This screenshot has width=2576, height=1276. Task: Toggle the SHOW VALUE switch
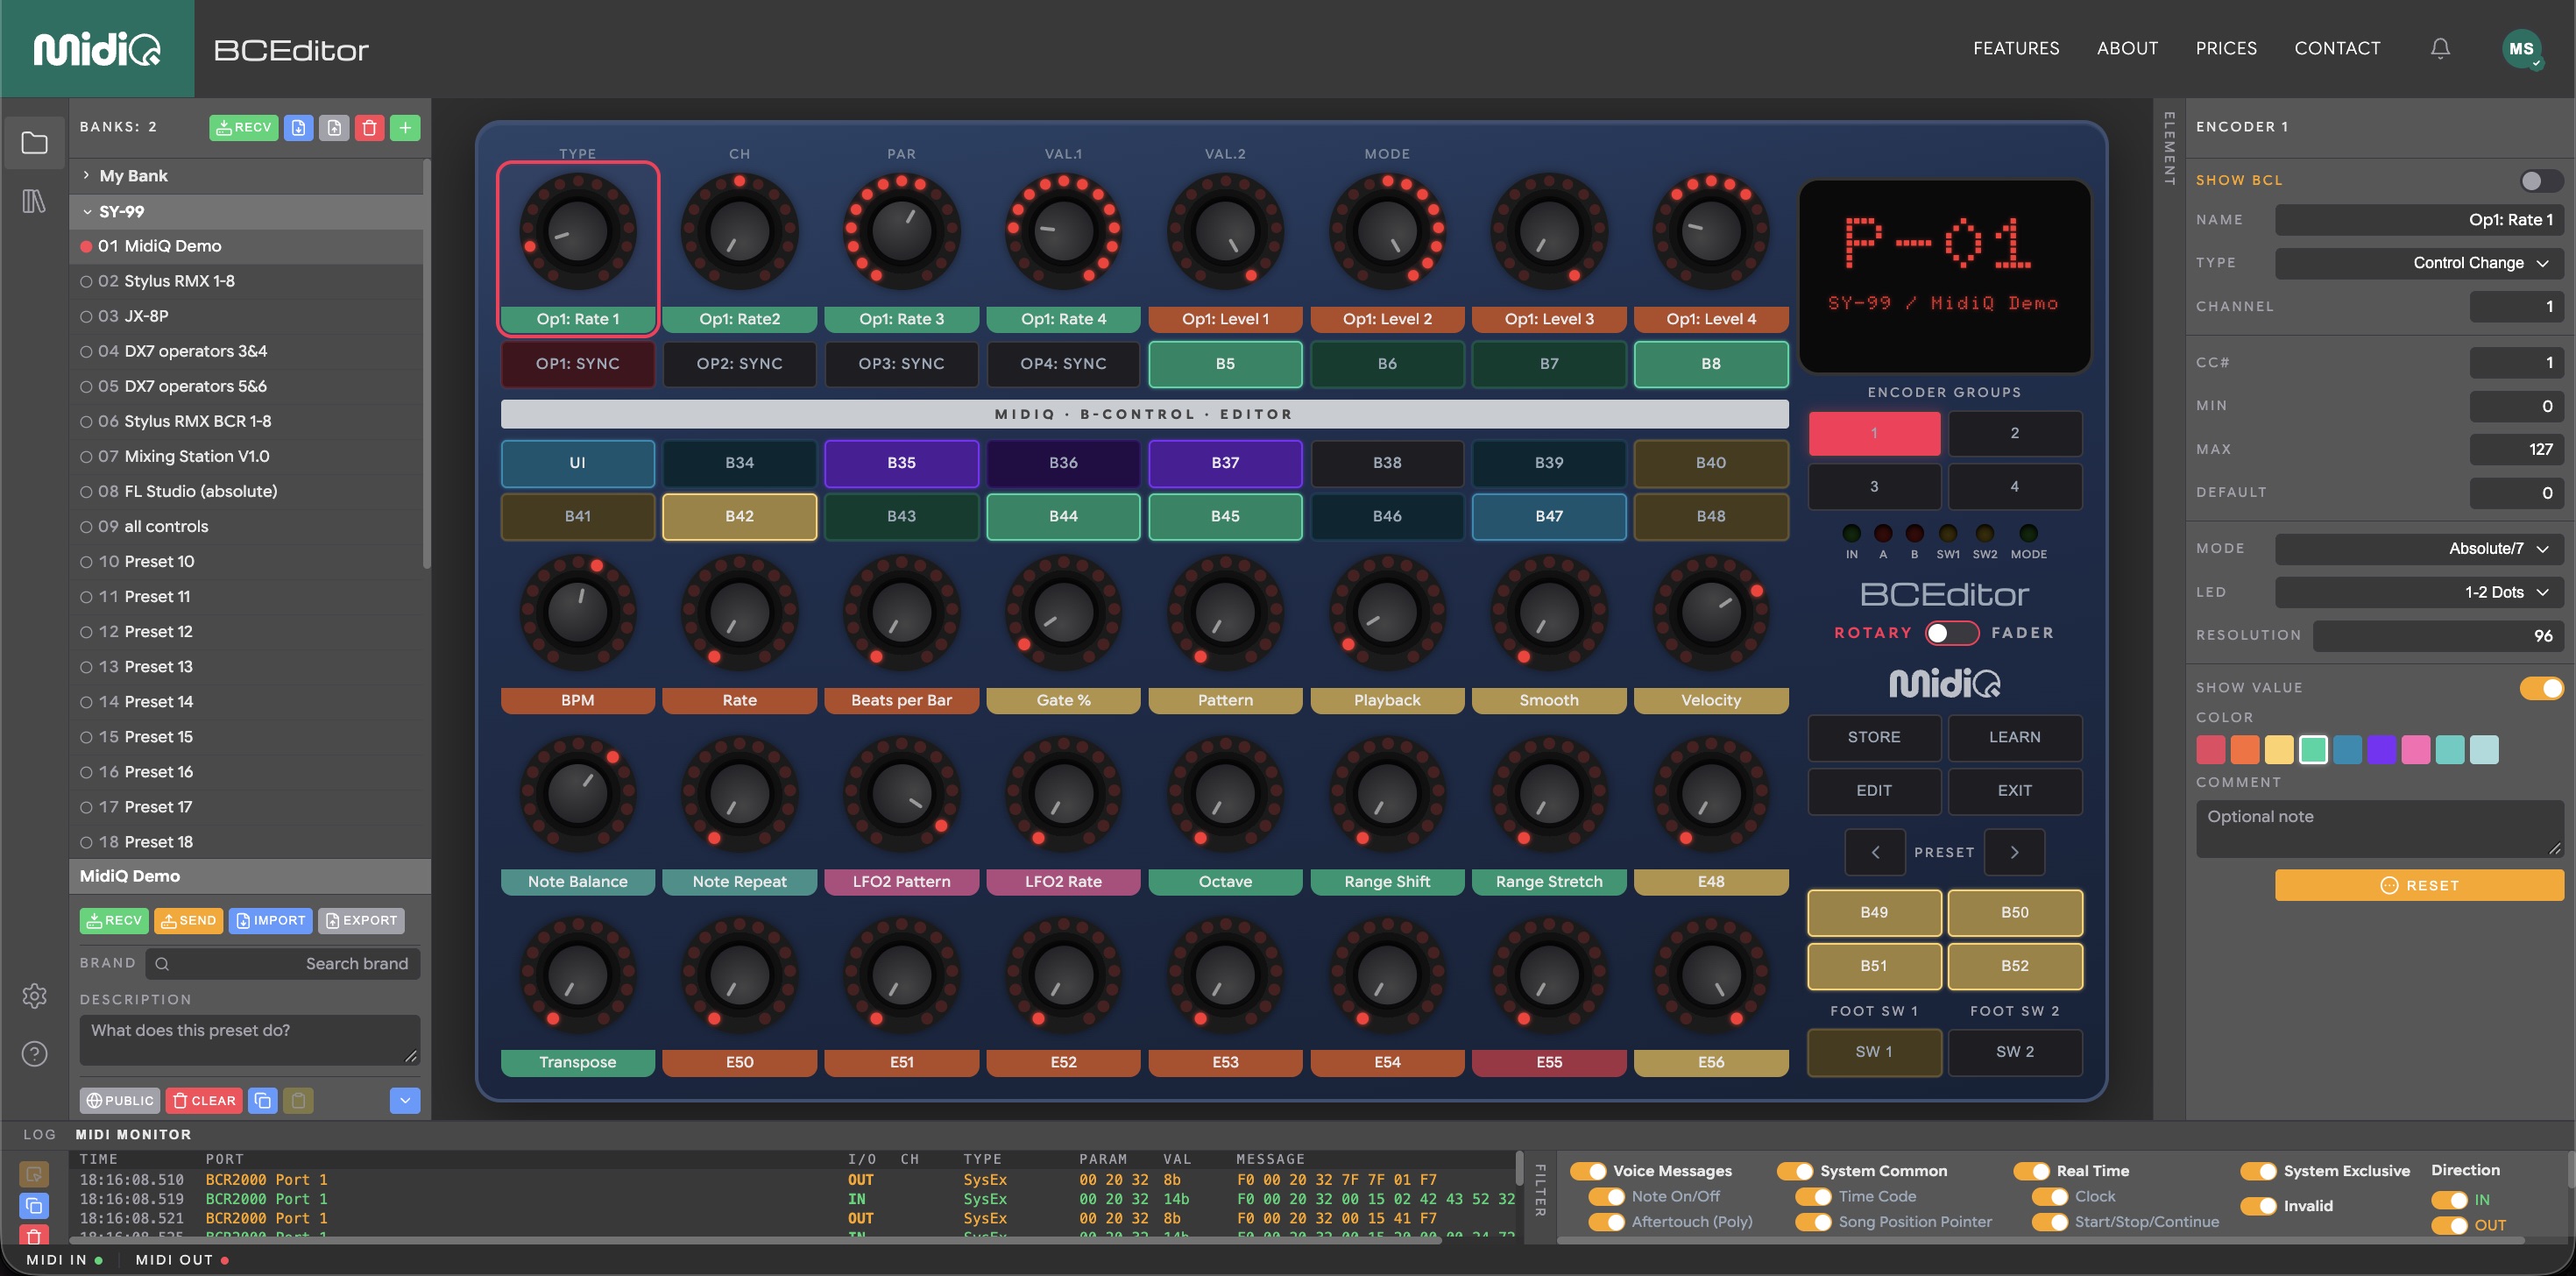(2541, 688)
